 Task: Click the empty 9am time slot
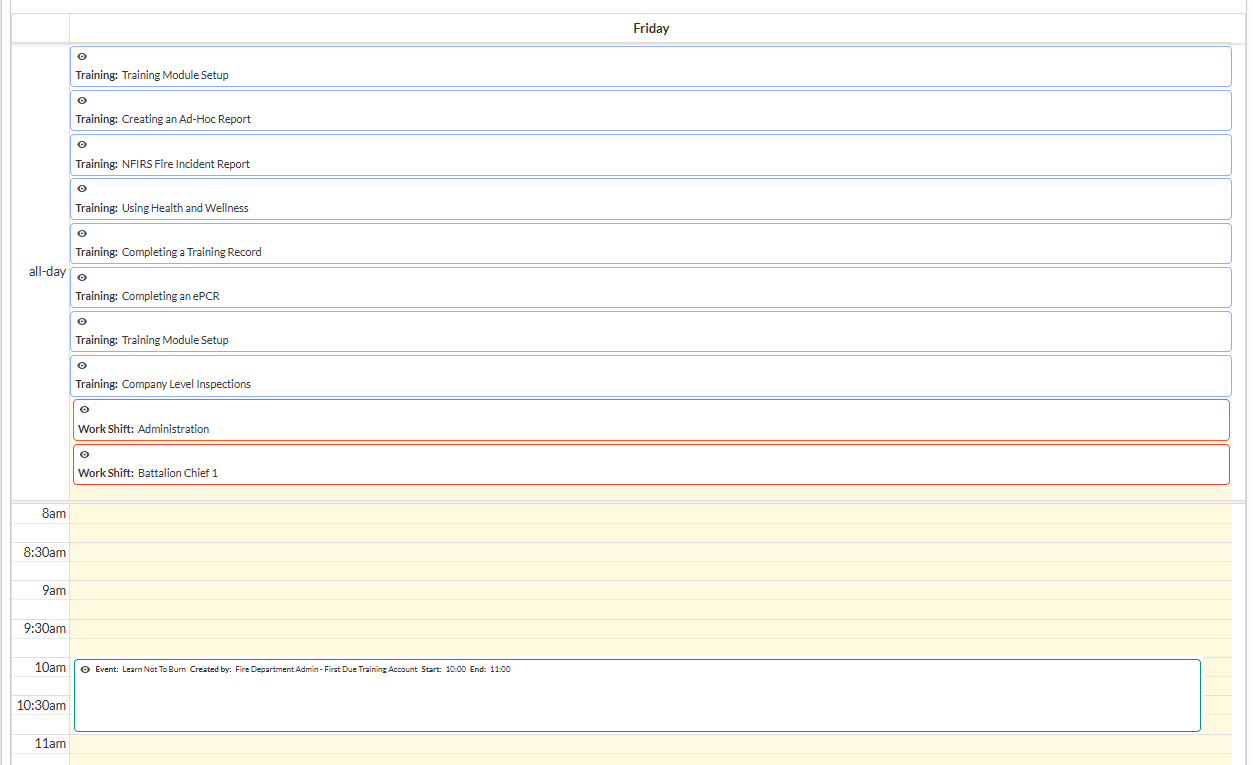click(650, 590)
